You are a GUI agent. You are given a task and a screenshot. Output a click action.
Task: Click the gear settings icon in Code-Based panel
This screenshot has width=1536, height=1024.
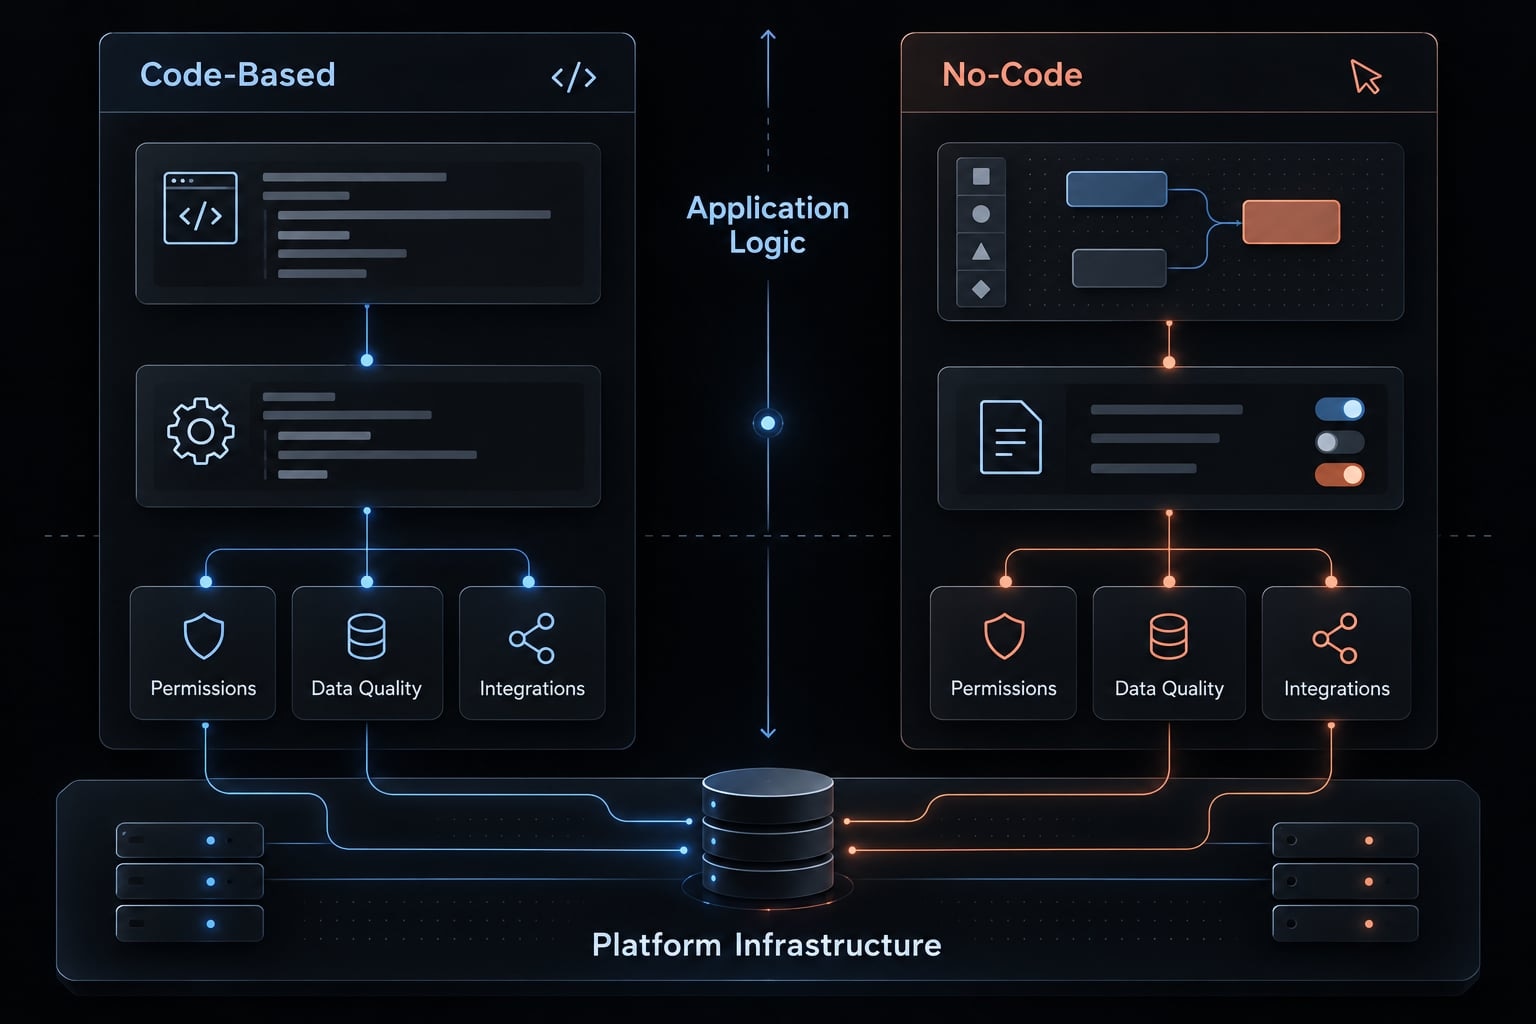pyautogui.click(x=201, y=431)
